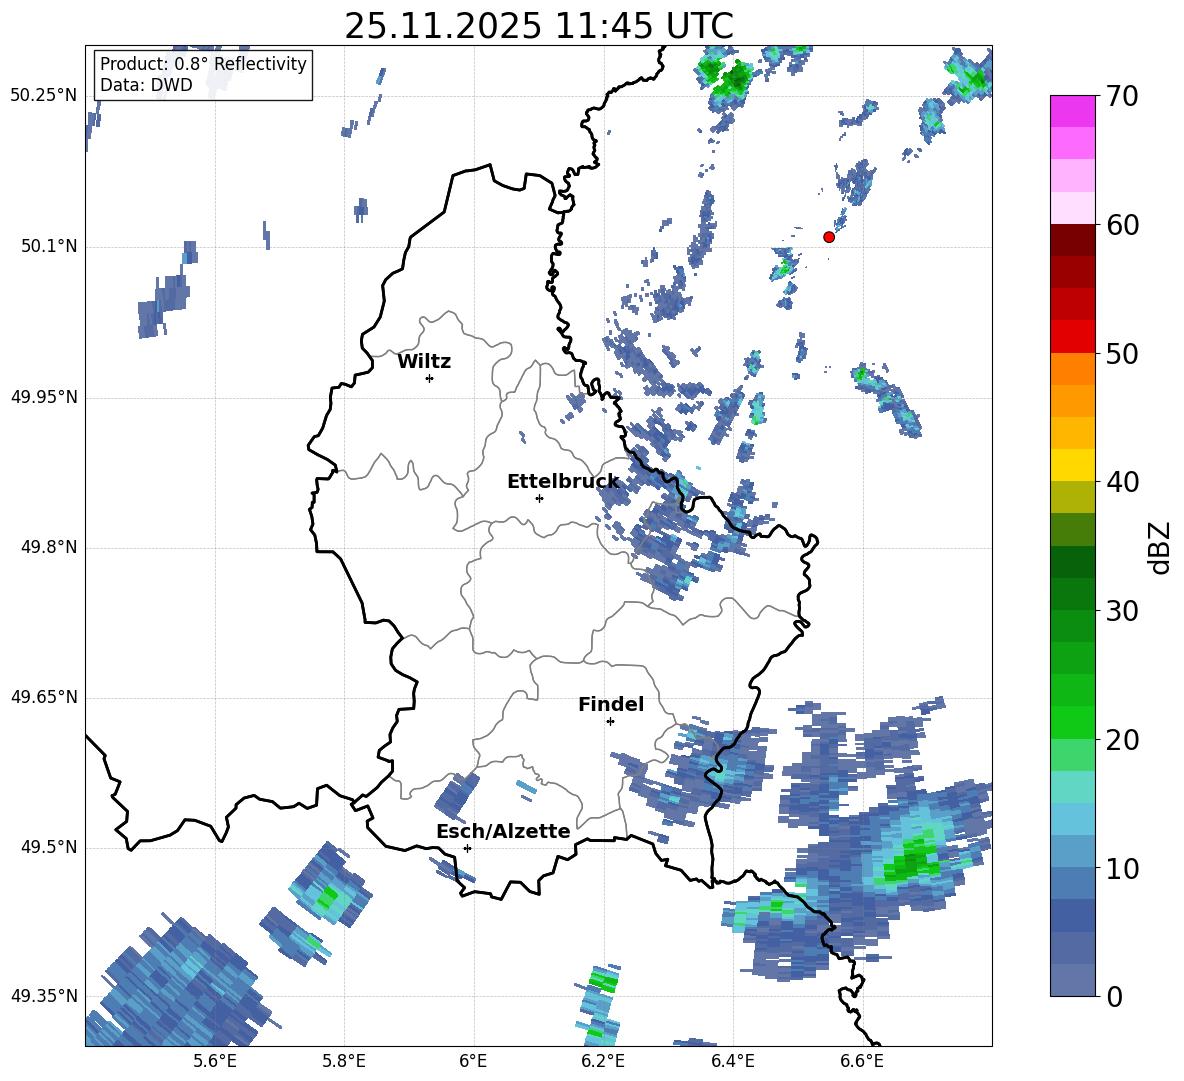Pick the orange color just above the 50 tick
Viewport: 1184px width, 1081px height.
tap(1072, 369)
